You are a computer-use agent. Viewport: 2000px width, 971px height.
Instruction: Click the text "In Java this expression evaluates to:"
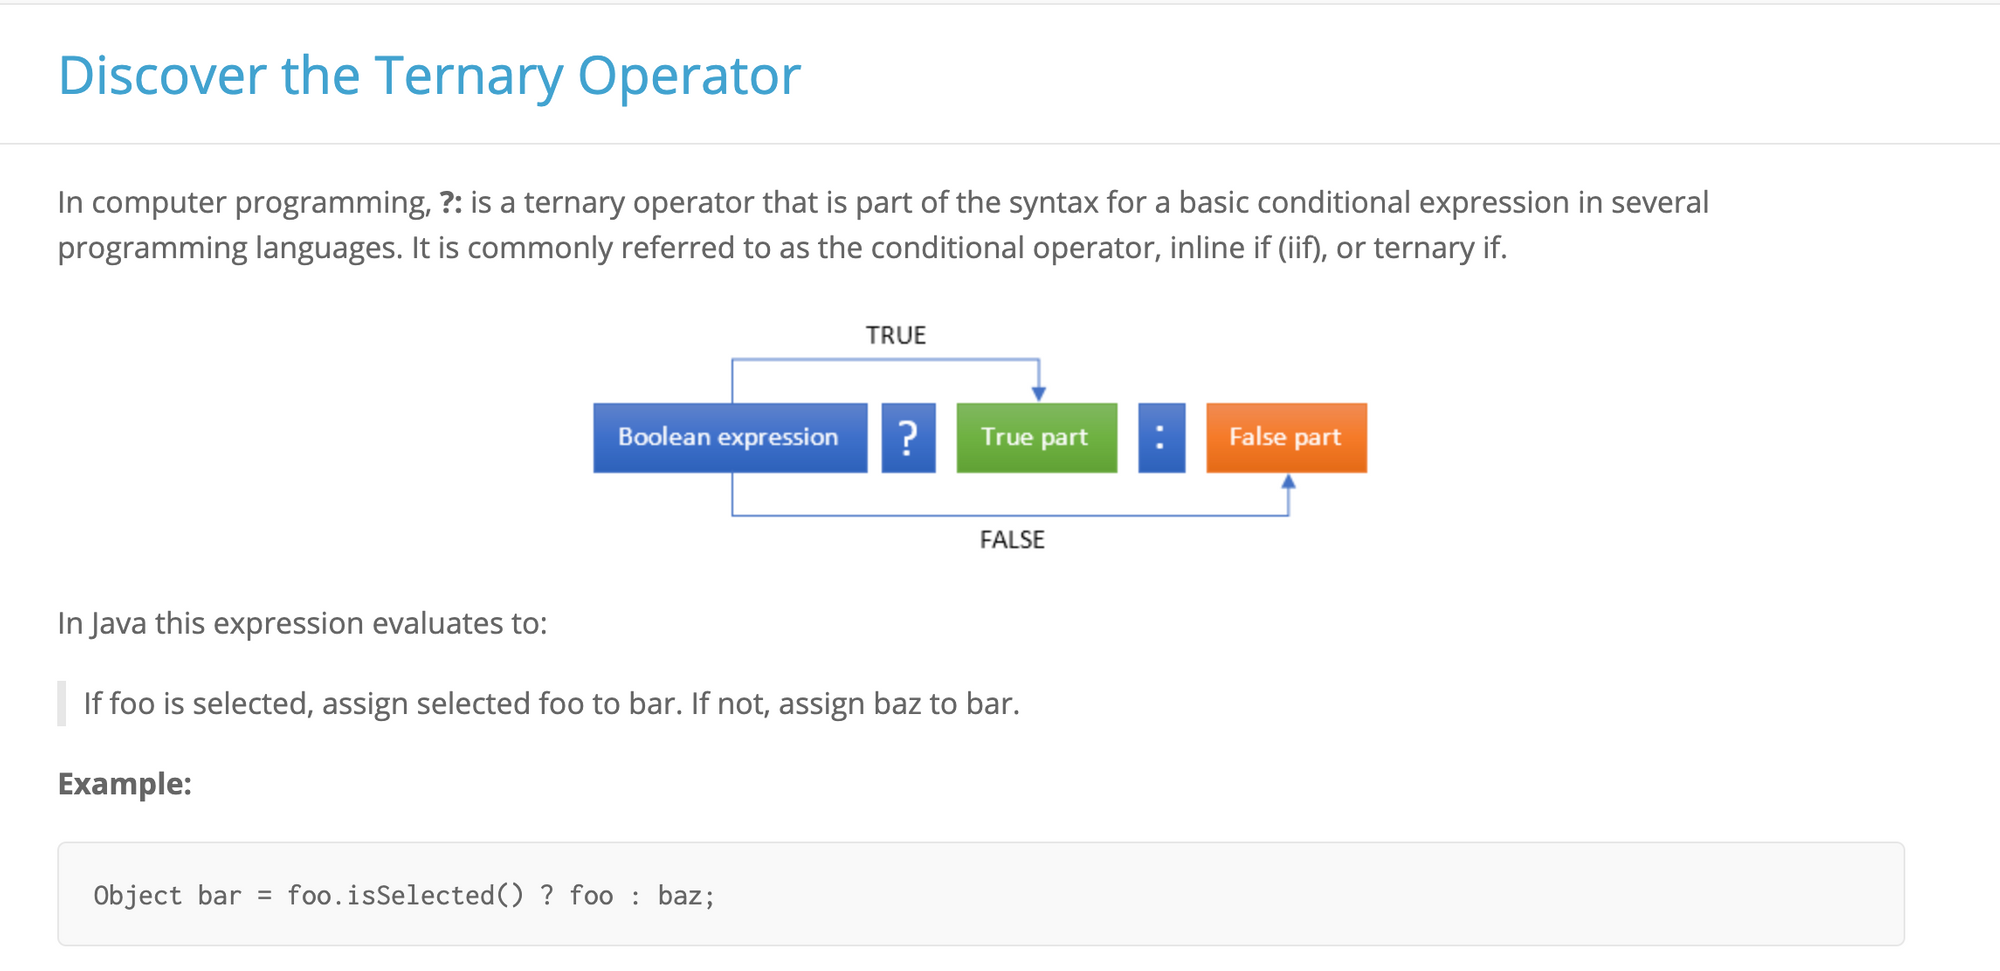tap(302, 624)
